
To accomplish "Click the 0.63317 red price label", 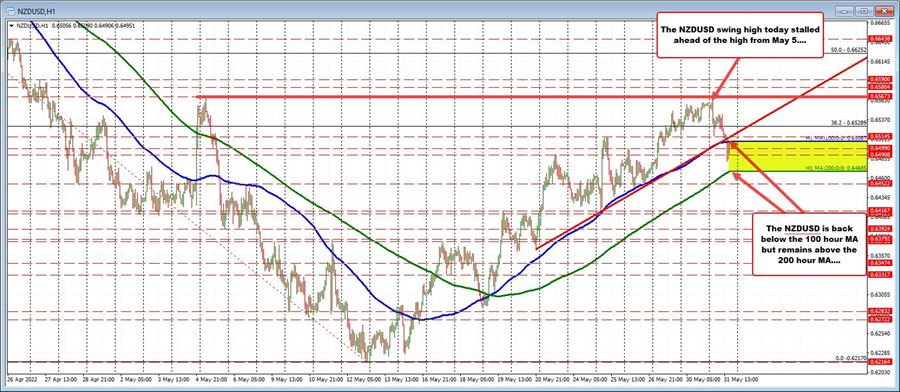I will 880,275.
